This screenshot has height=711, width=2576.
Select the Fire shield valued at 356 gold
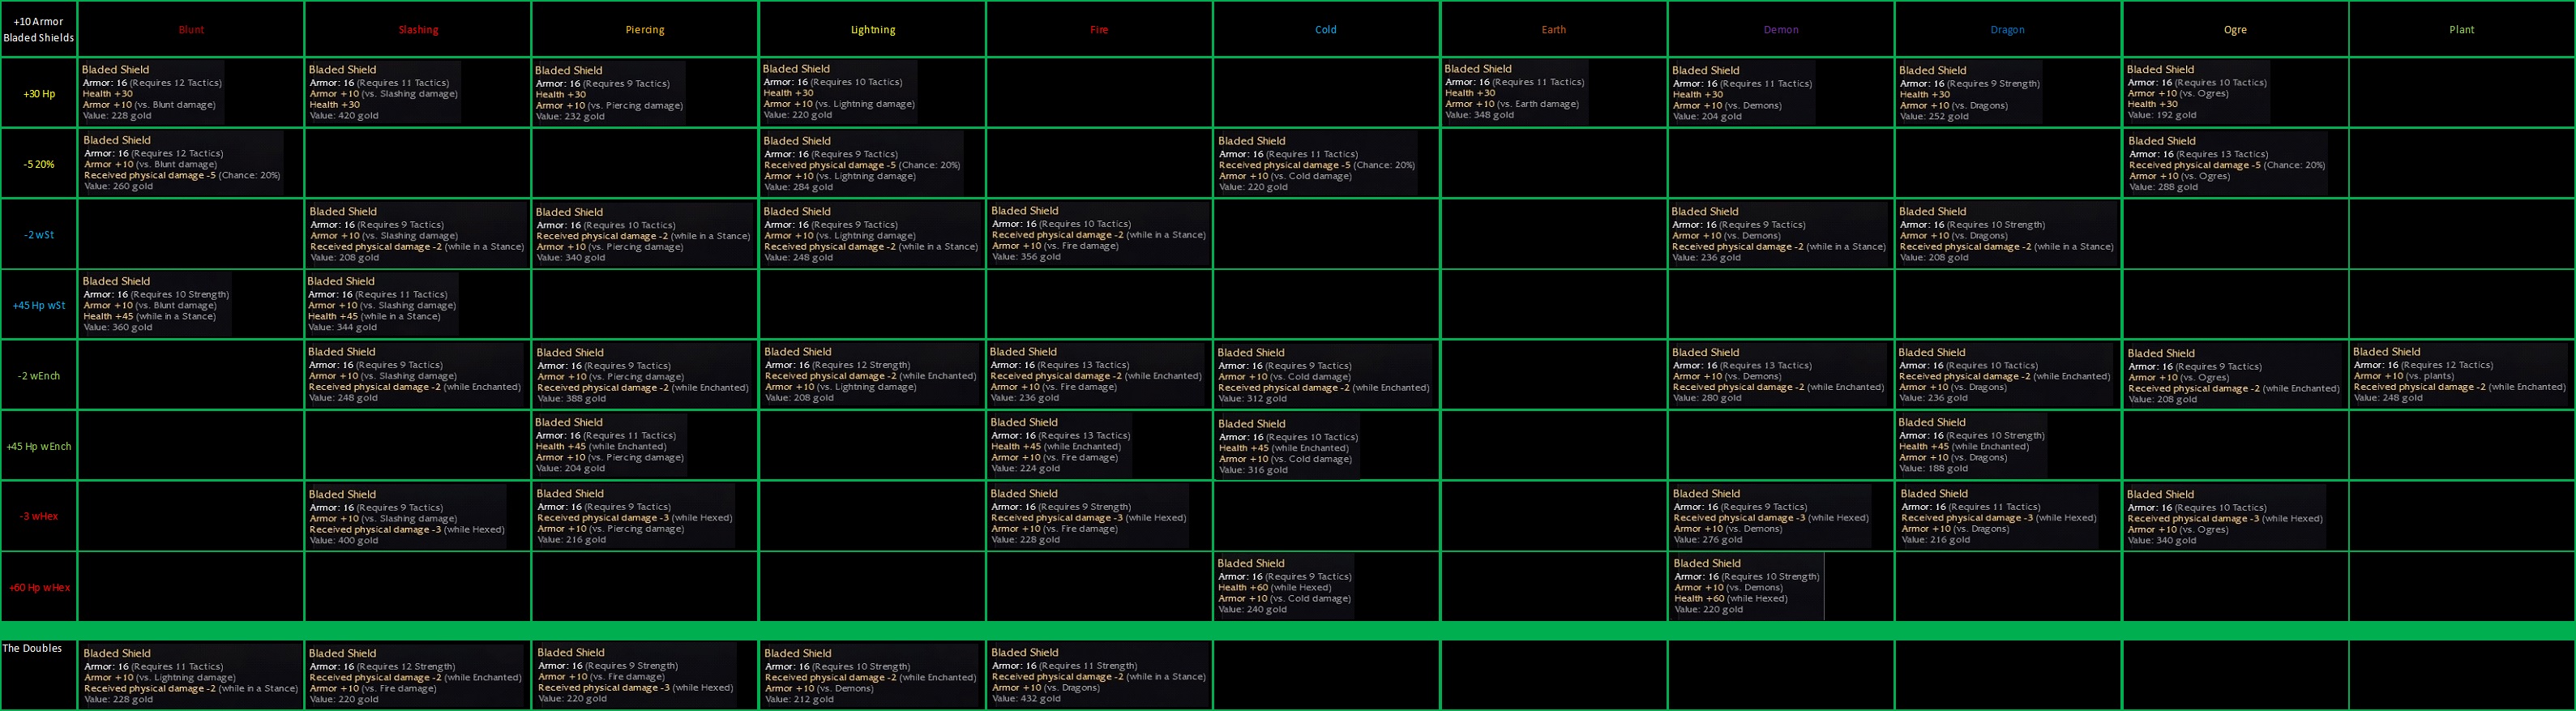coord(1098,234)
